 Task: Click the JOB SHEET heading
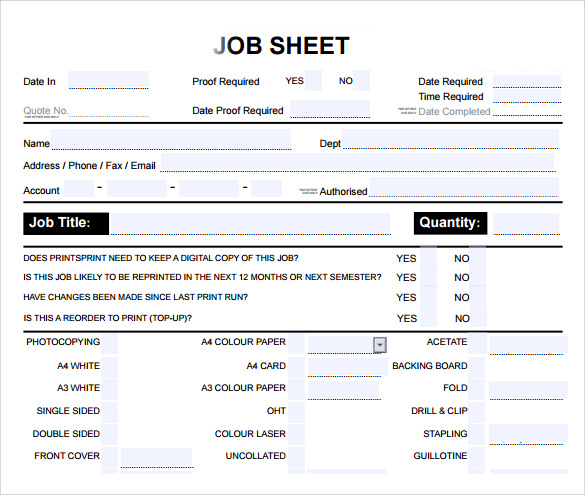[x=282, y=46]
